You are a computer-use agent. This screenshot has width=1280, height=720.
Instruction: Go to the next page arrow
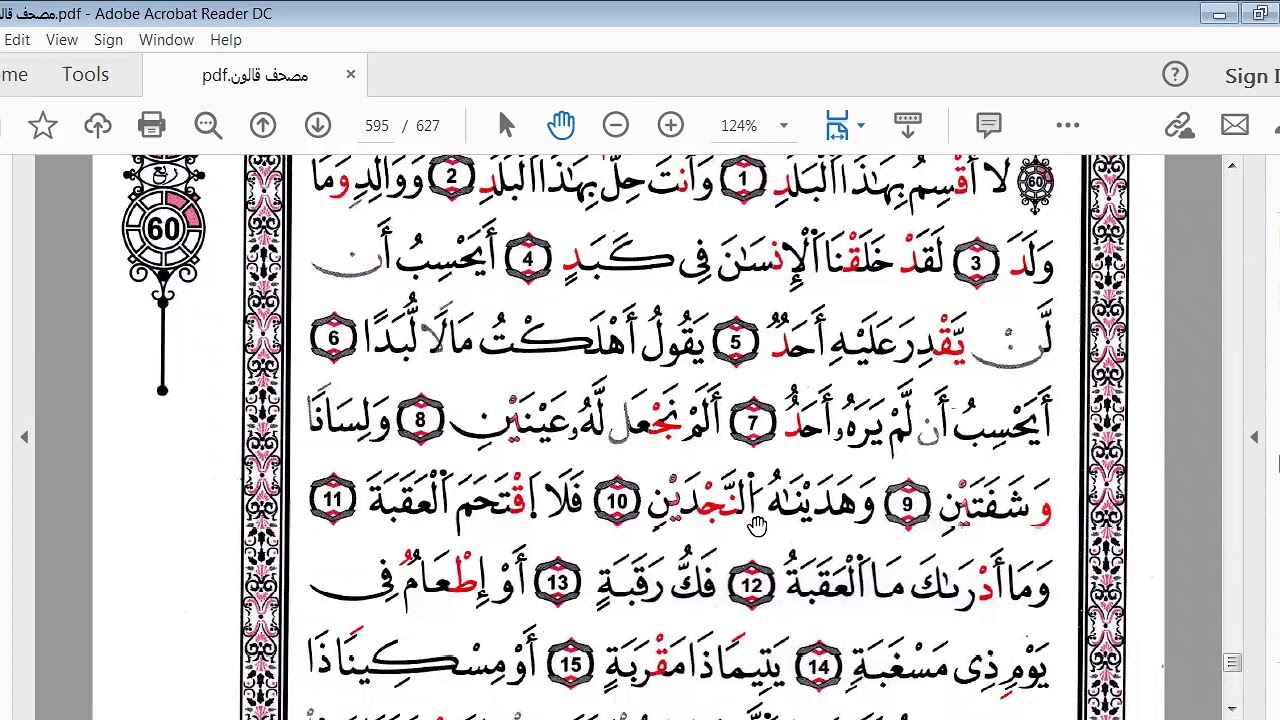click(318, 125)
